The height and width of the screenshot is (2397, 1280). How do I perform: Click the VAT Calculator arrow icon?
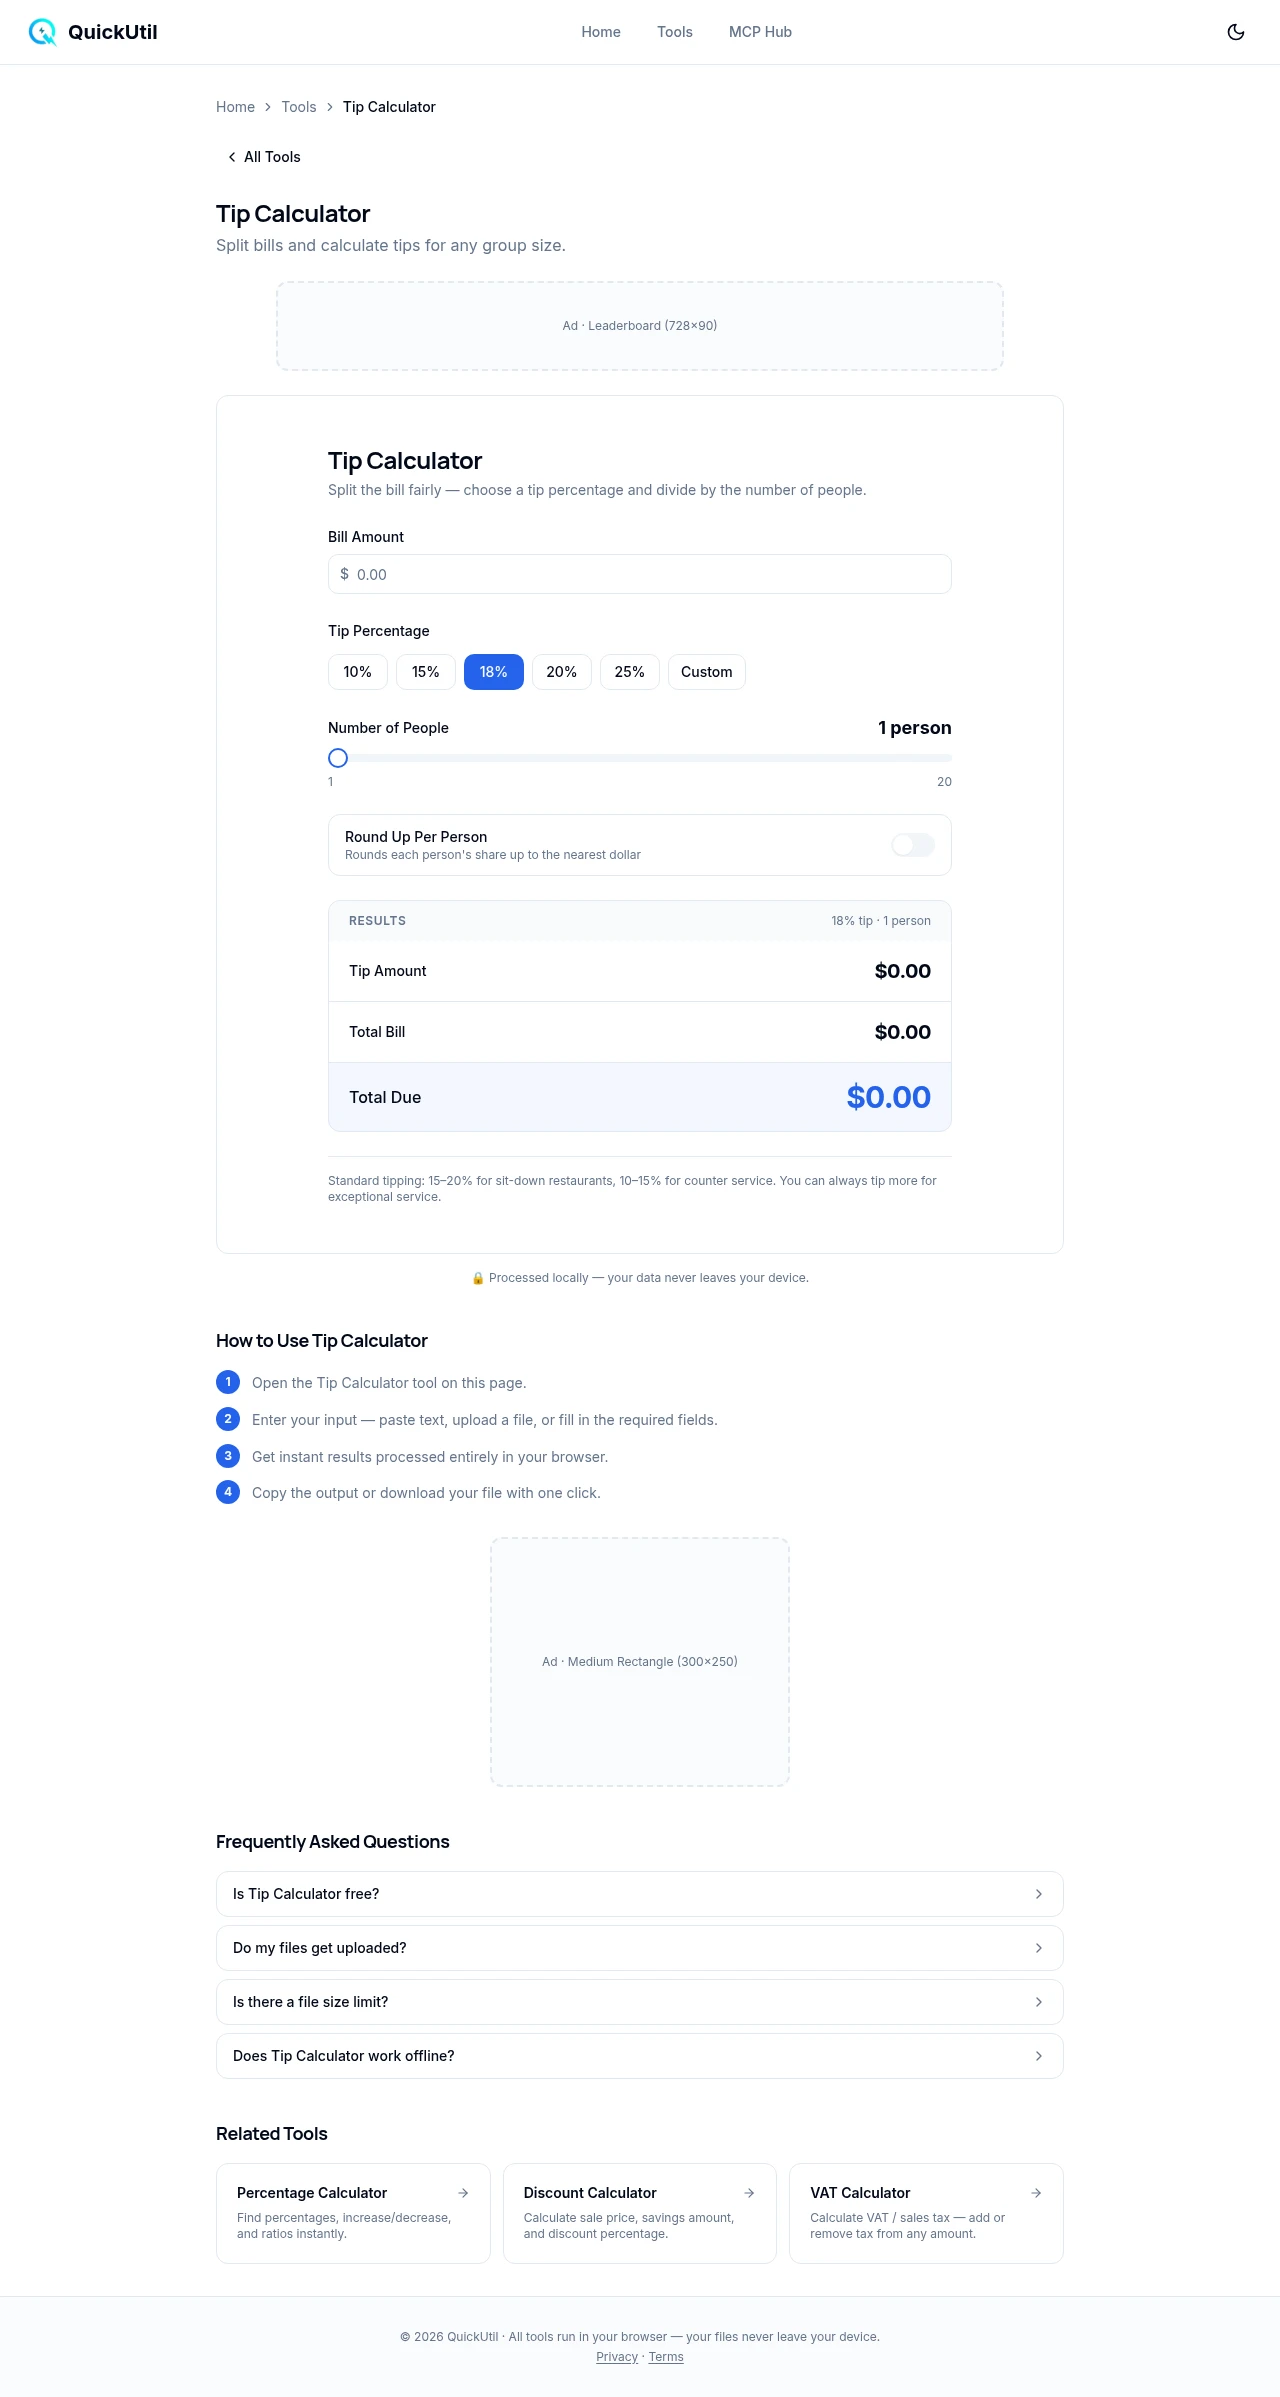click(x=1036, y=2193)
